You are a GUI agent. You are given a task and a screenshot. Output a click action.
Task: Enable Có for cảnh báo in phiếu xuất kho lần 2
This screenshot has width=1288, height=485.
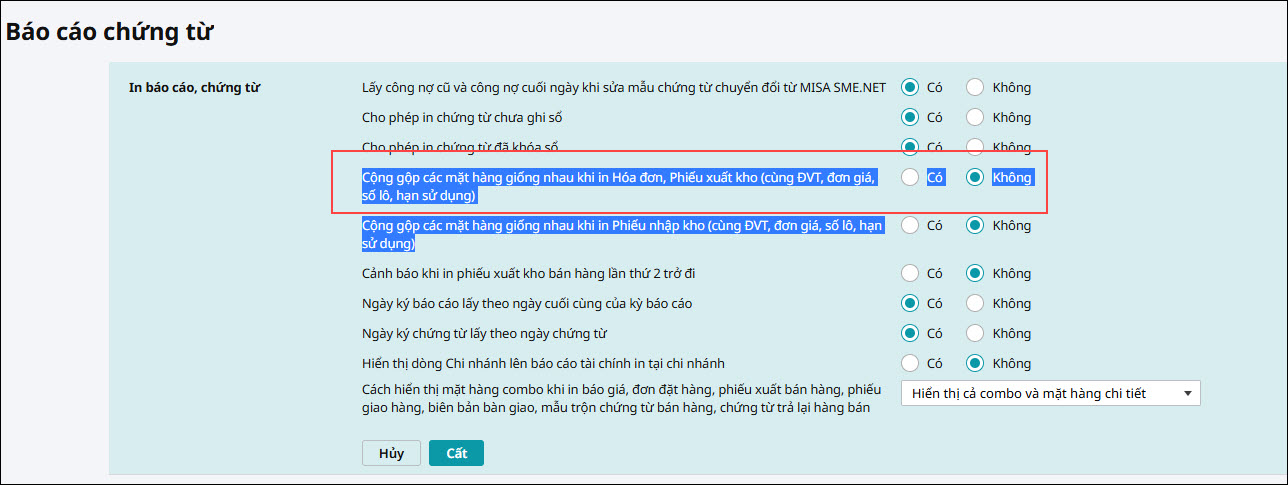tap(910, 273)
